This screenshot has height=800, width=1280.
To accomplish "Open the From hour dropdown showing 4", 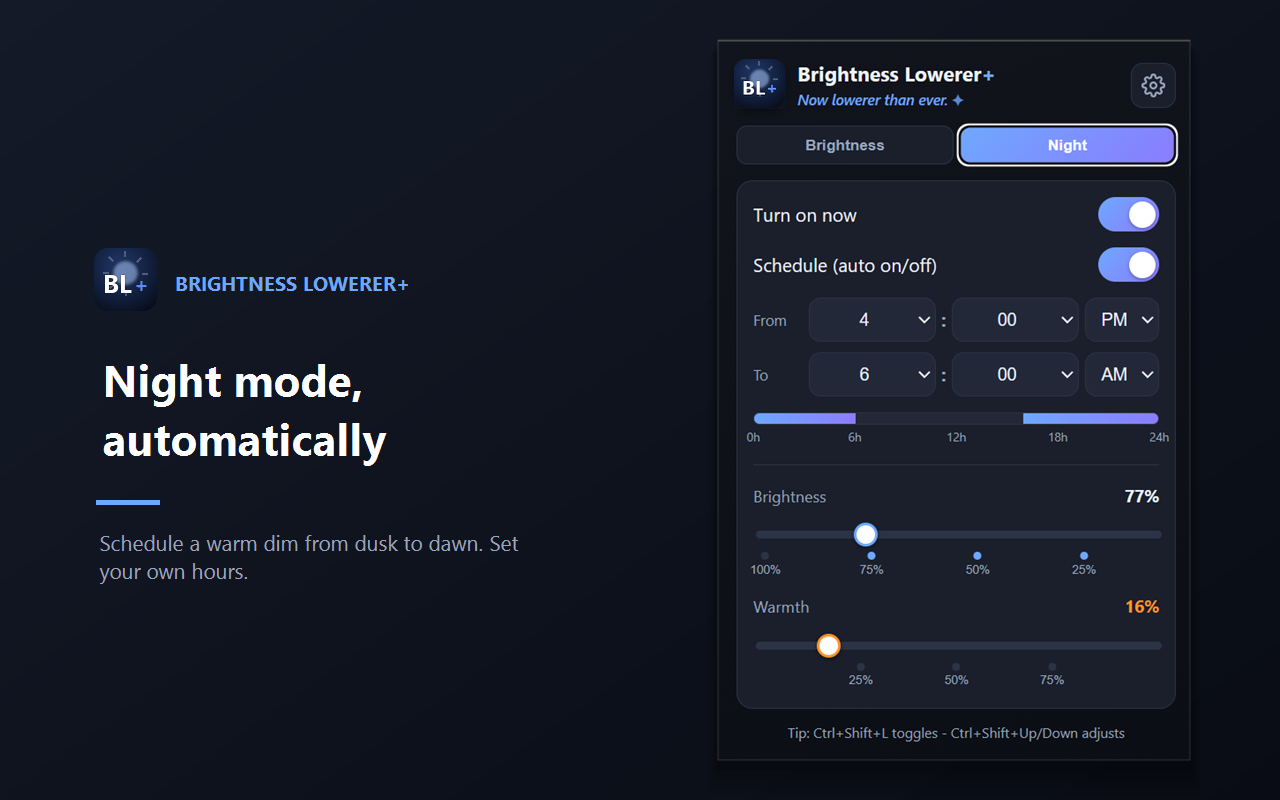I will point(872,320).
